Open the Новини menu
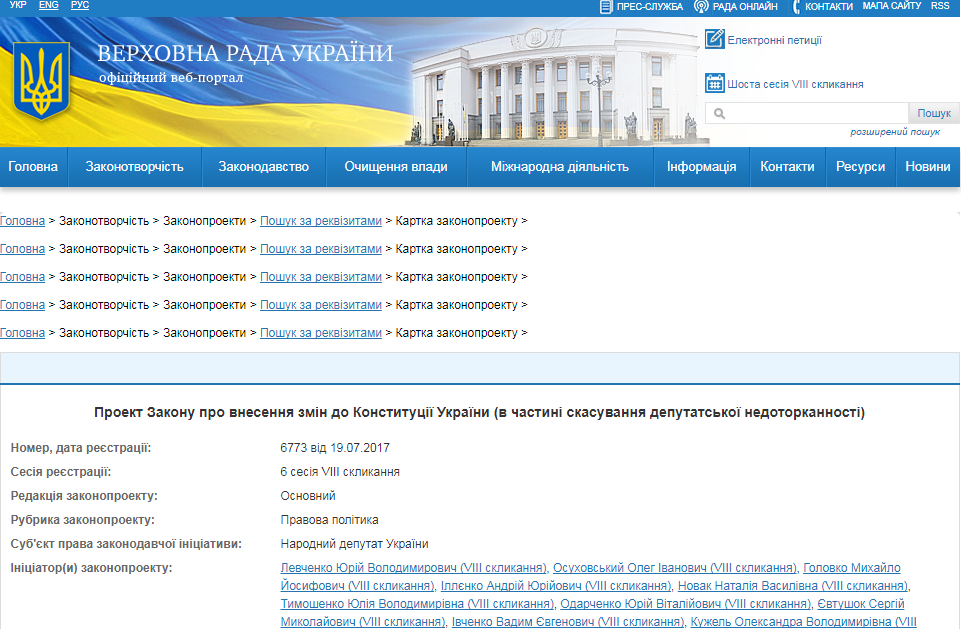 point(928,167)
